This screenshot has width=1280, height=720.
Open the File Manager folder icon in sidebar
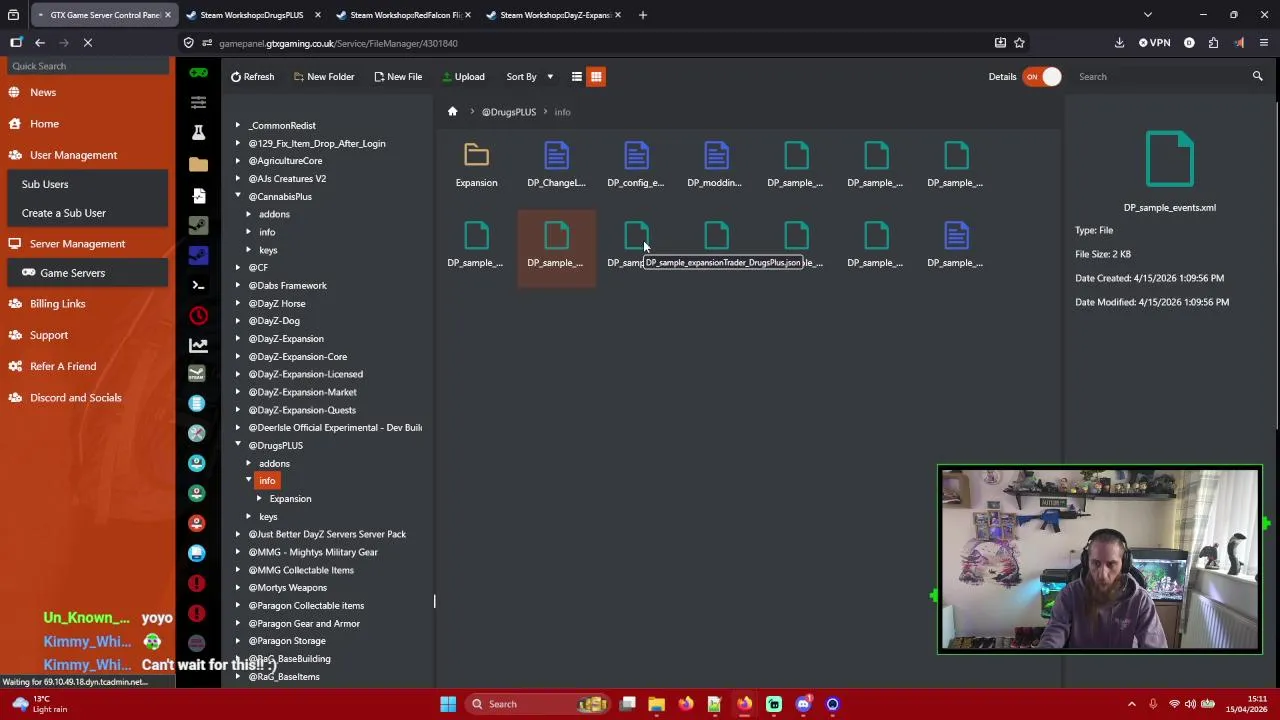[x=198, y=164]
